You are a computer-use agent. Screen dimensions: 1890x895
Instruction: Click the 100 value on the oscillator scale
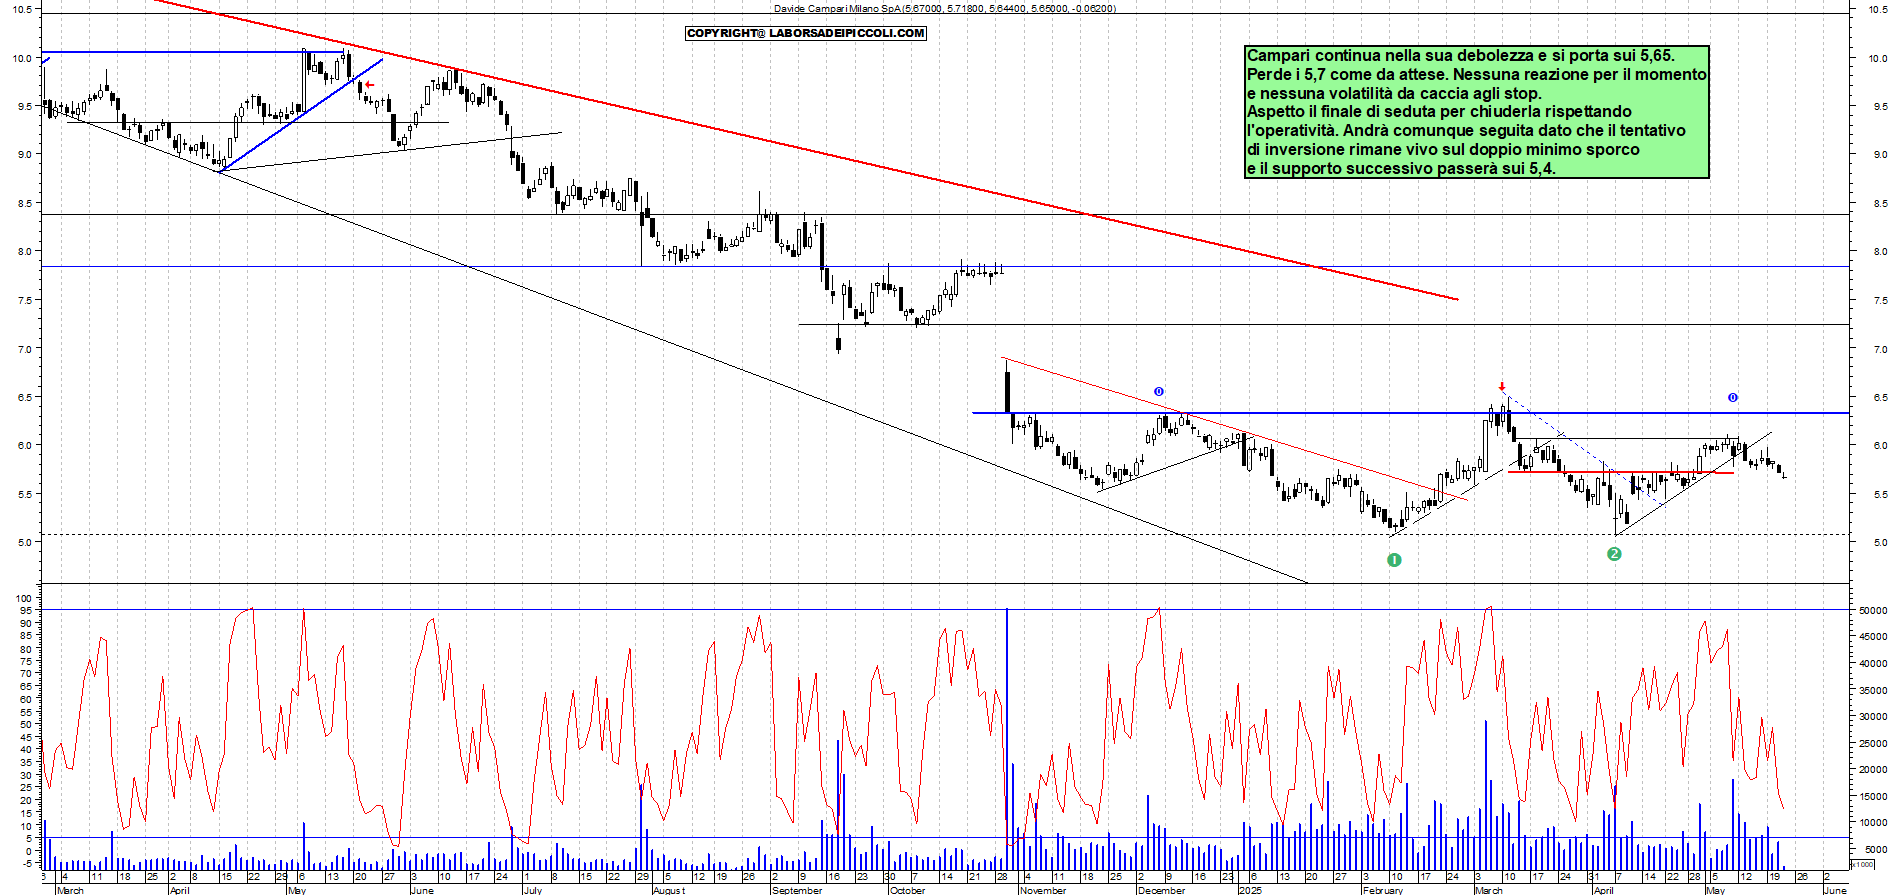[x=24, y=599]
